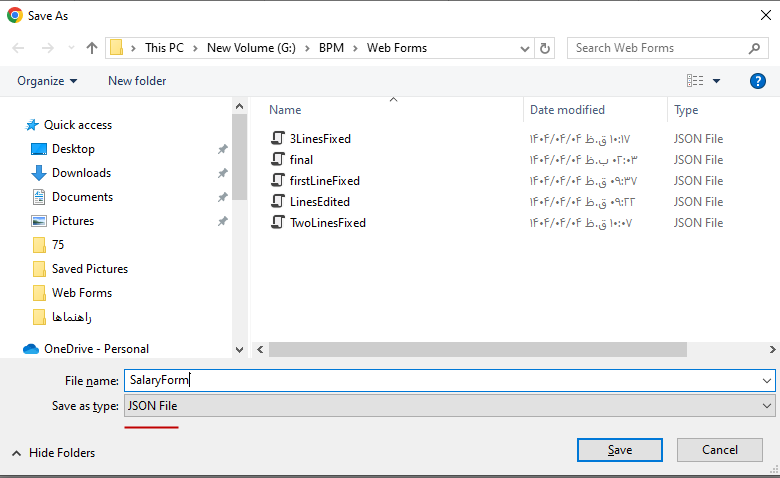Click the search magnifier icon
Image resolution: width=780 pixels, height=478 pixels.
coord(755,48)
